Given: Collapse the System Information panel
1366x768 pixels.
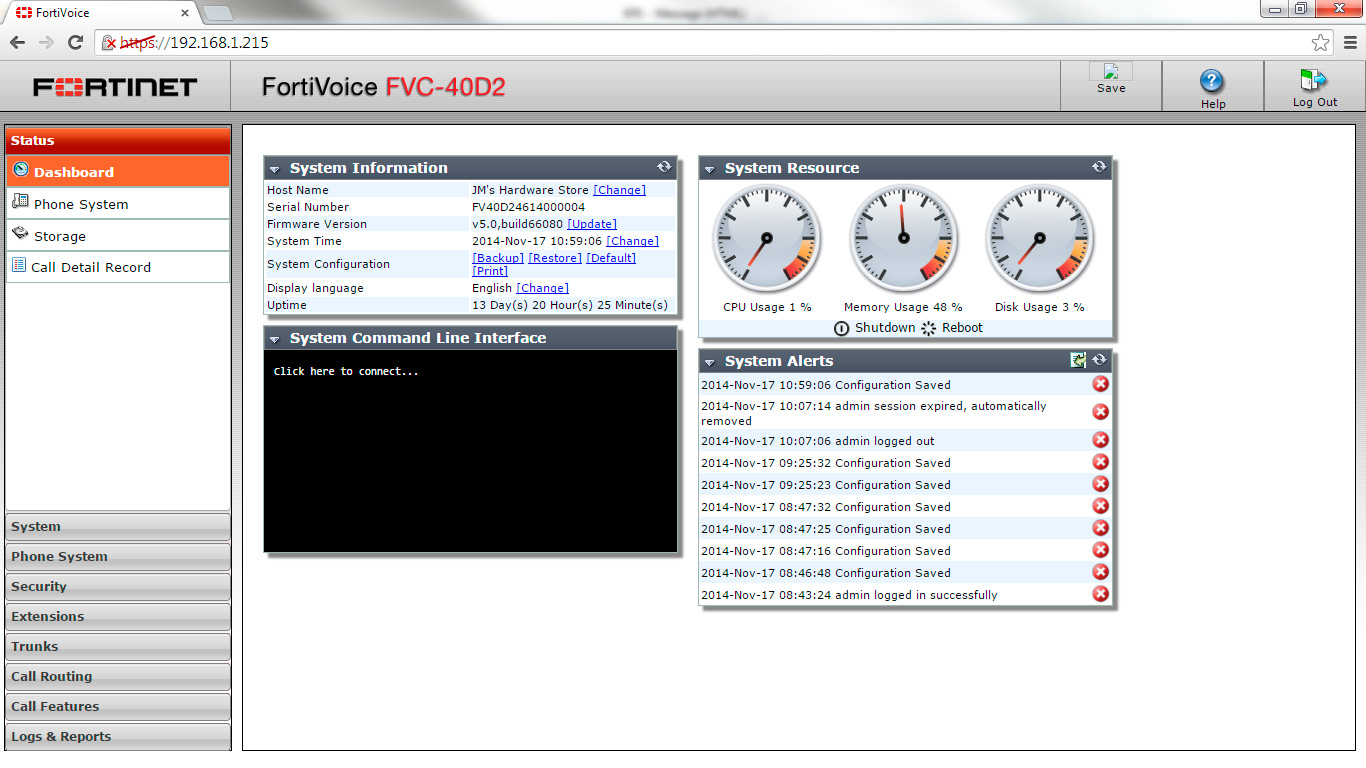Looking at the screenshot, I should 274,169.
